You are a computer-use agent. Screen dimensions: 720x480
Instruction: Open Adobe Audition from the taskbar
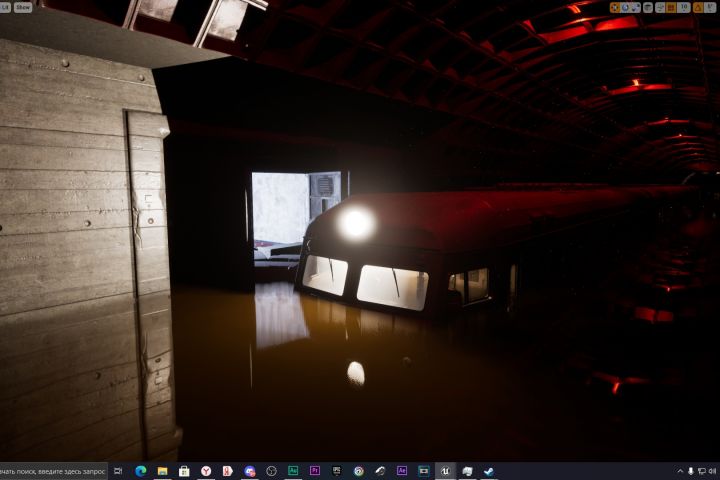(x=293, y=471)
